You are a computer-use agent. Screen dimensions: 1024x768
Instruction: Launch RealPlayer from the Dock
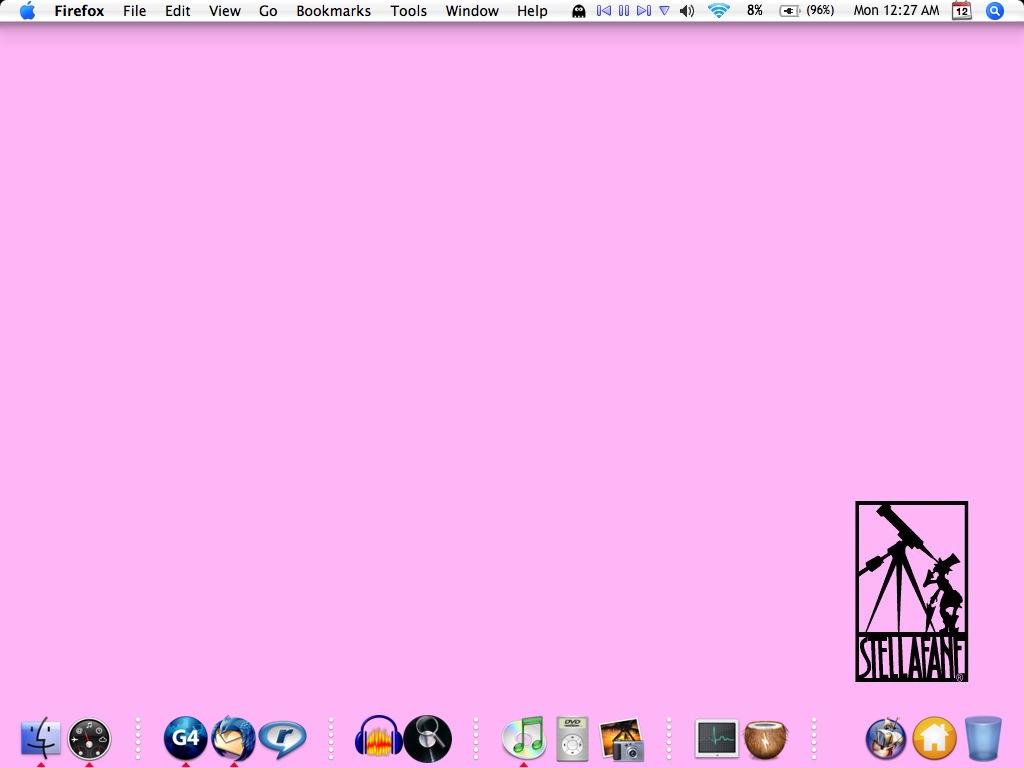click(282, 739)
